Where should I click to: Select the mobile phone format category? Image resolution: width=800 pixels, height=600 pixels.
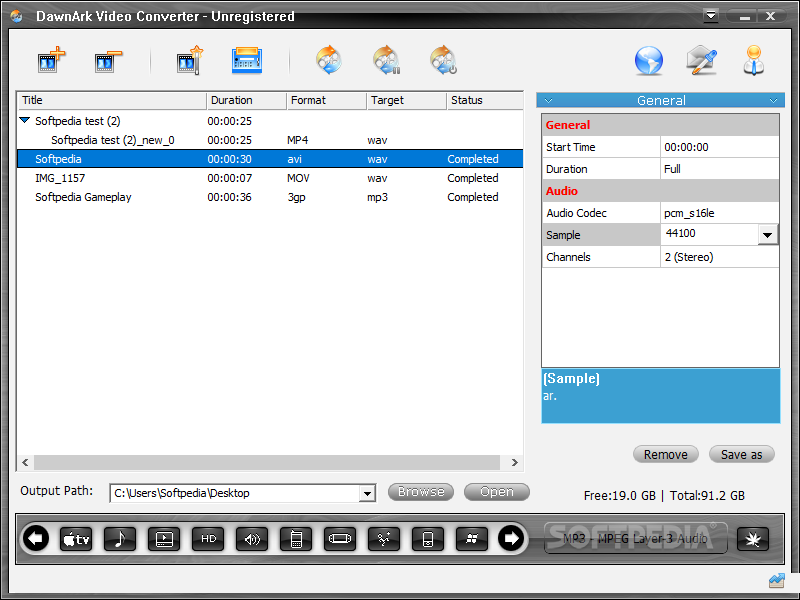[x=296, y=539]
